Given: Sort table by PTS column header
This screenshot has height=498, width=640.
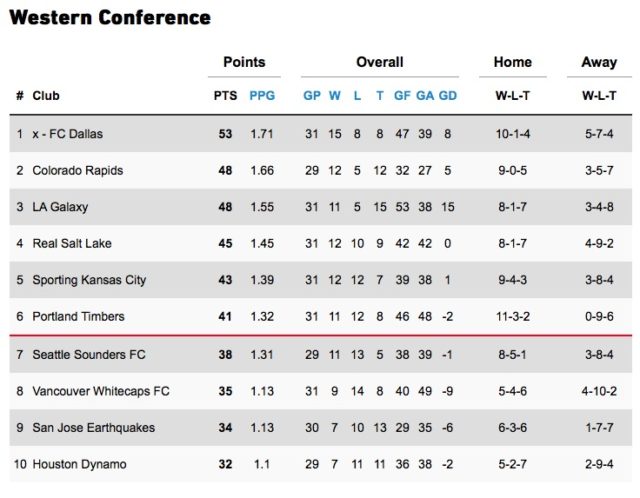Looking at the screenshot, I should pos(224,96).
